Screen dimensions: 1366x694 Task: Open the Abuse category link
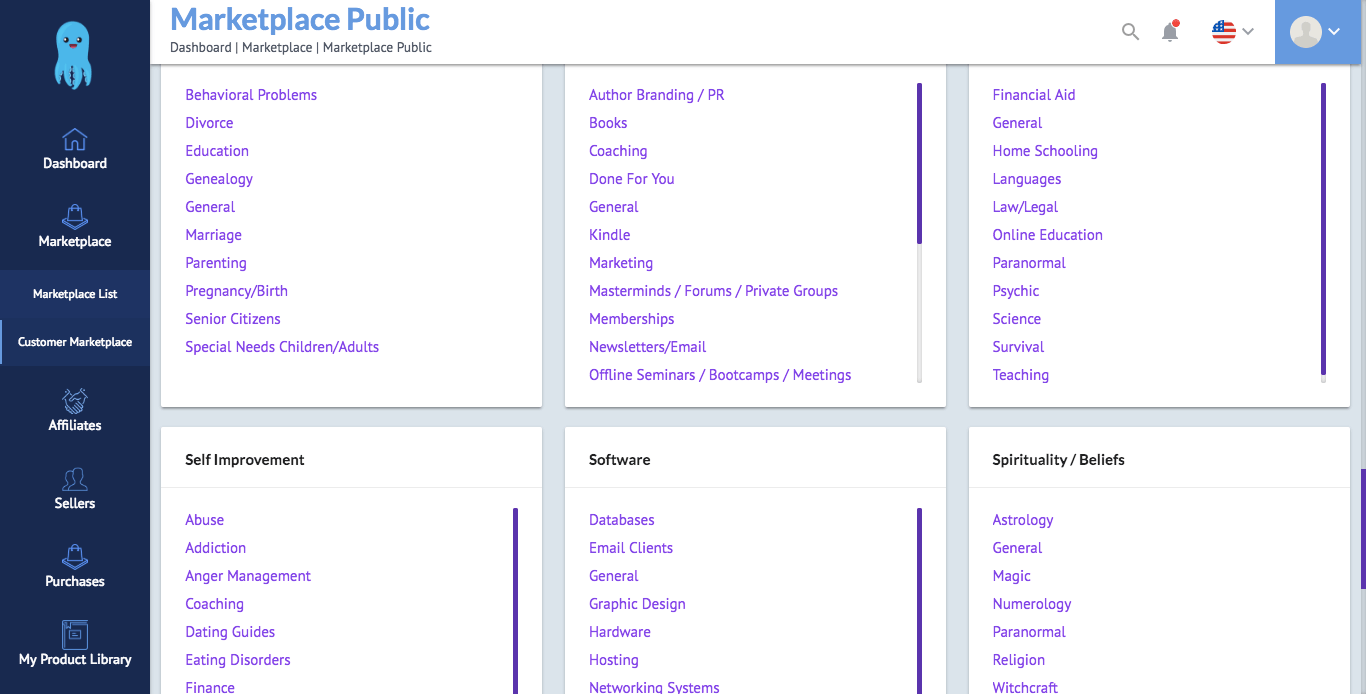(x=205, y=520)
